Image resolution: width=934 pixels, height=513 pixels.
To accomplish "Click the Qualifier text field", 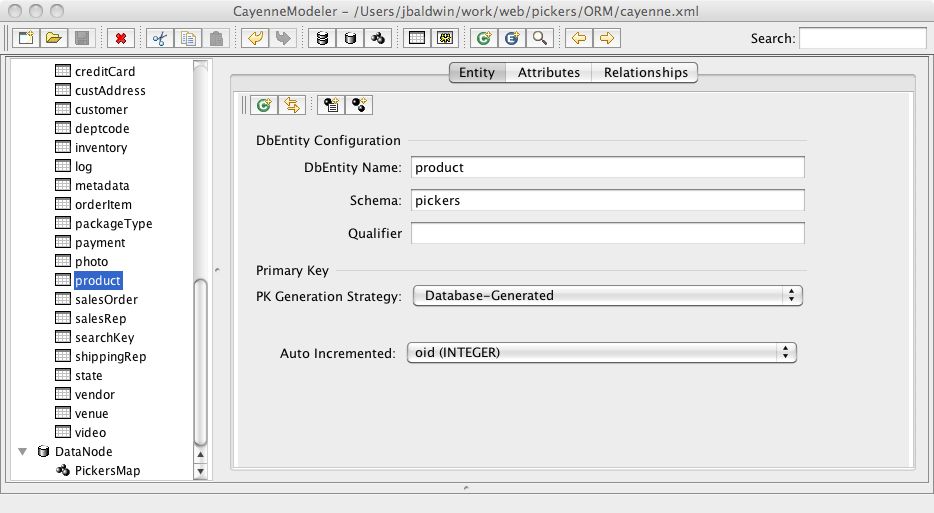I will tap(607, 233).
